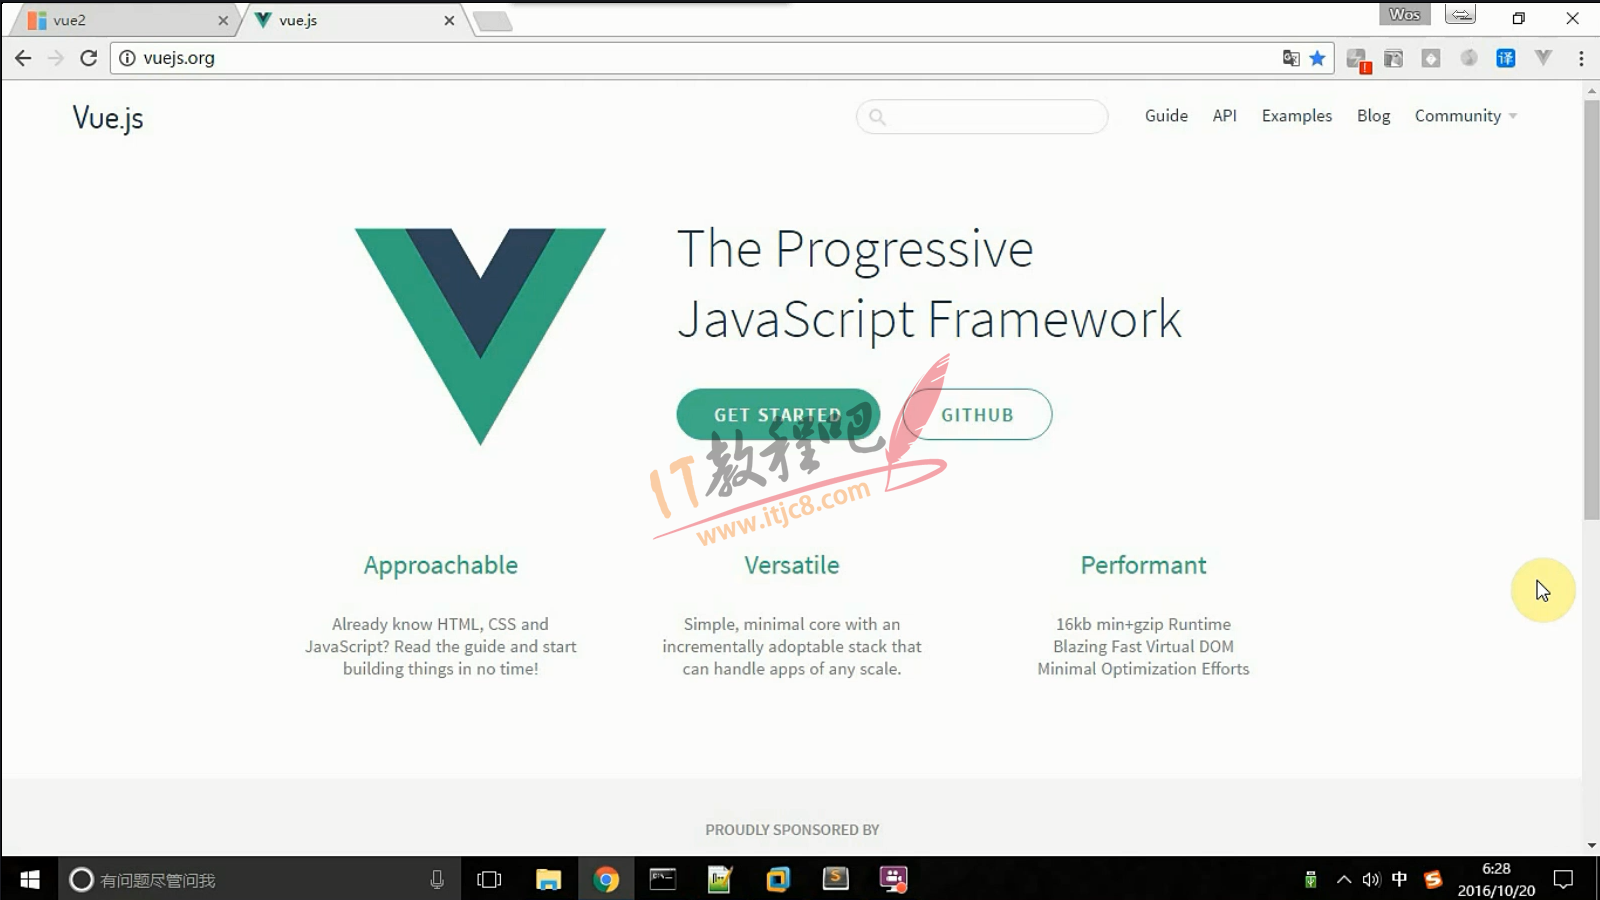Click the scrollbar up arrow
The height and width of the screenshot is (900, 1600).
1591,91
